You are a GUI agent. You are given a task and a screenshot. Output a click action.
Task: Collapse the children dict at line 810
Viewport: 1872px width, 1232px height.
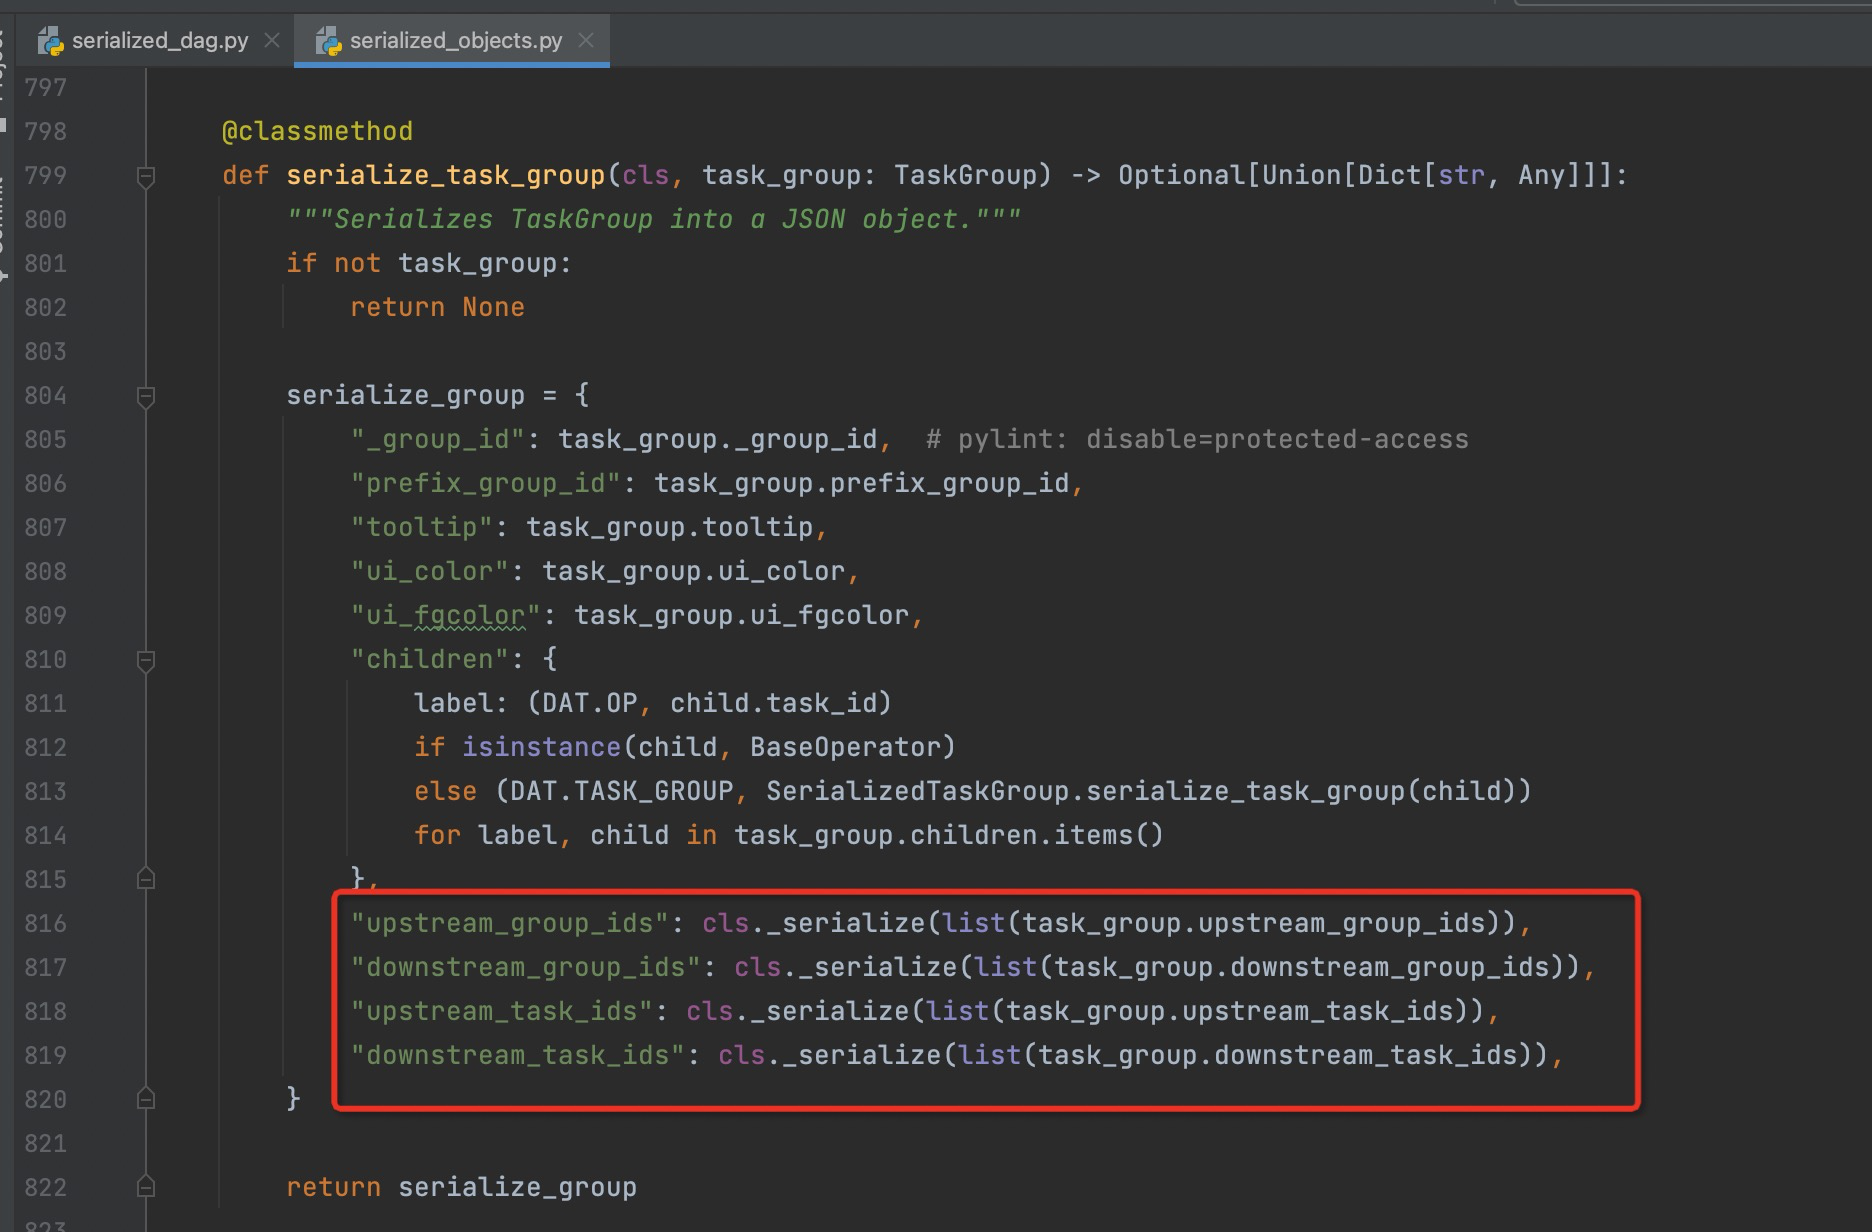(146, 660)
